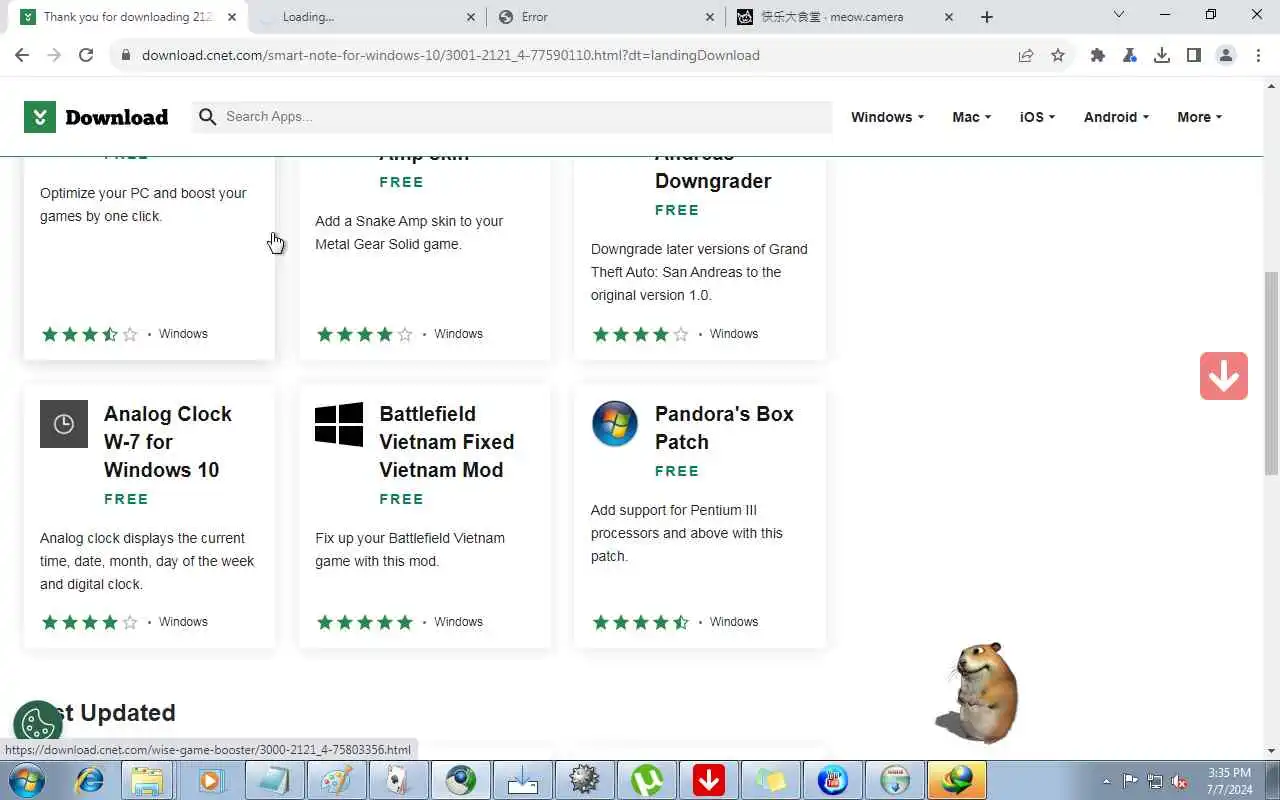Bookmark this page with the star icon
The image size is (1280, 800).
click(x=1058, y=55)
